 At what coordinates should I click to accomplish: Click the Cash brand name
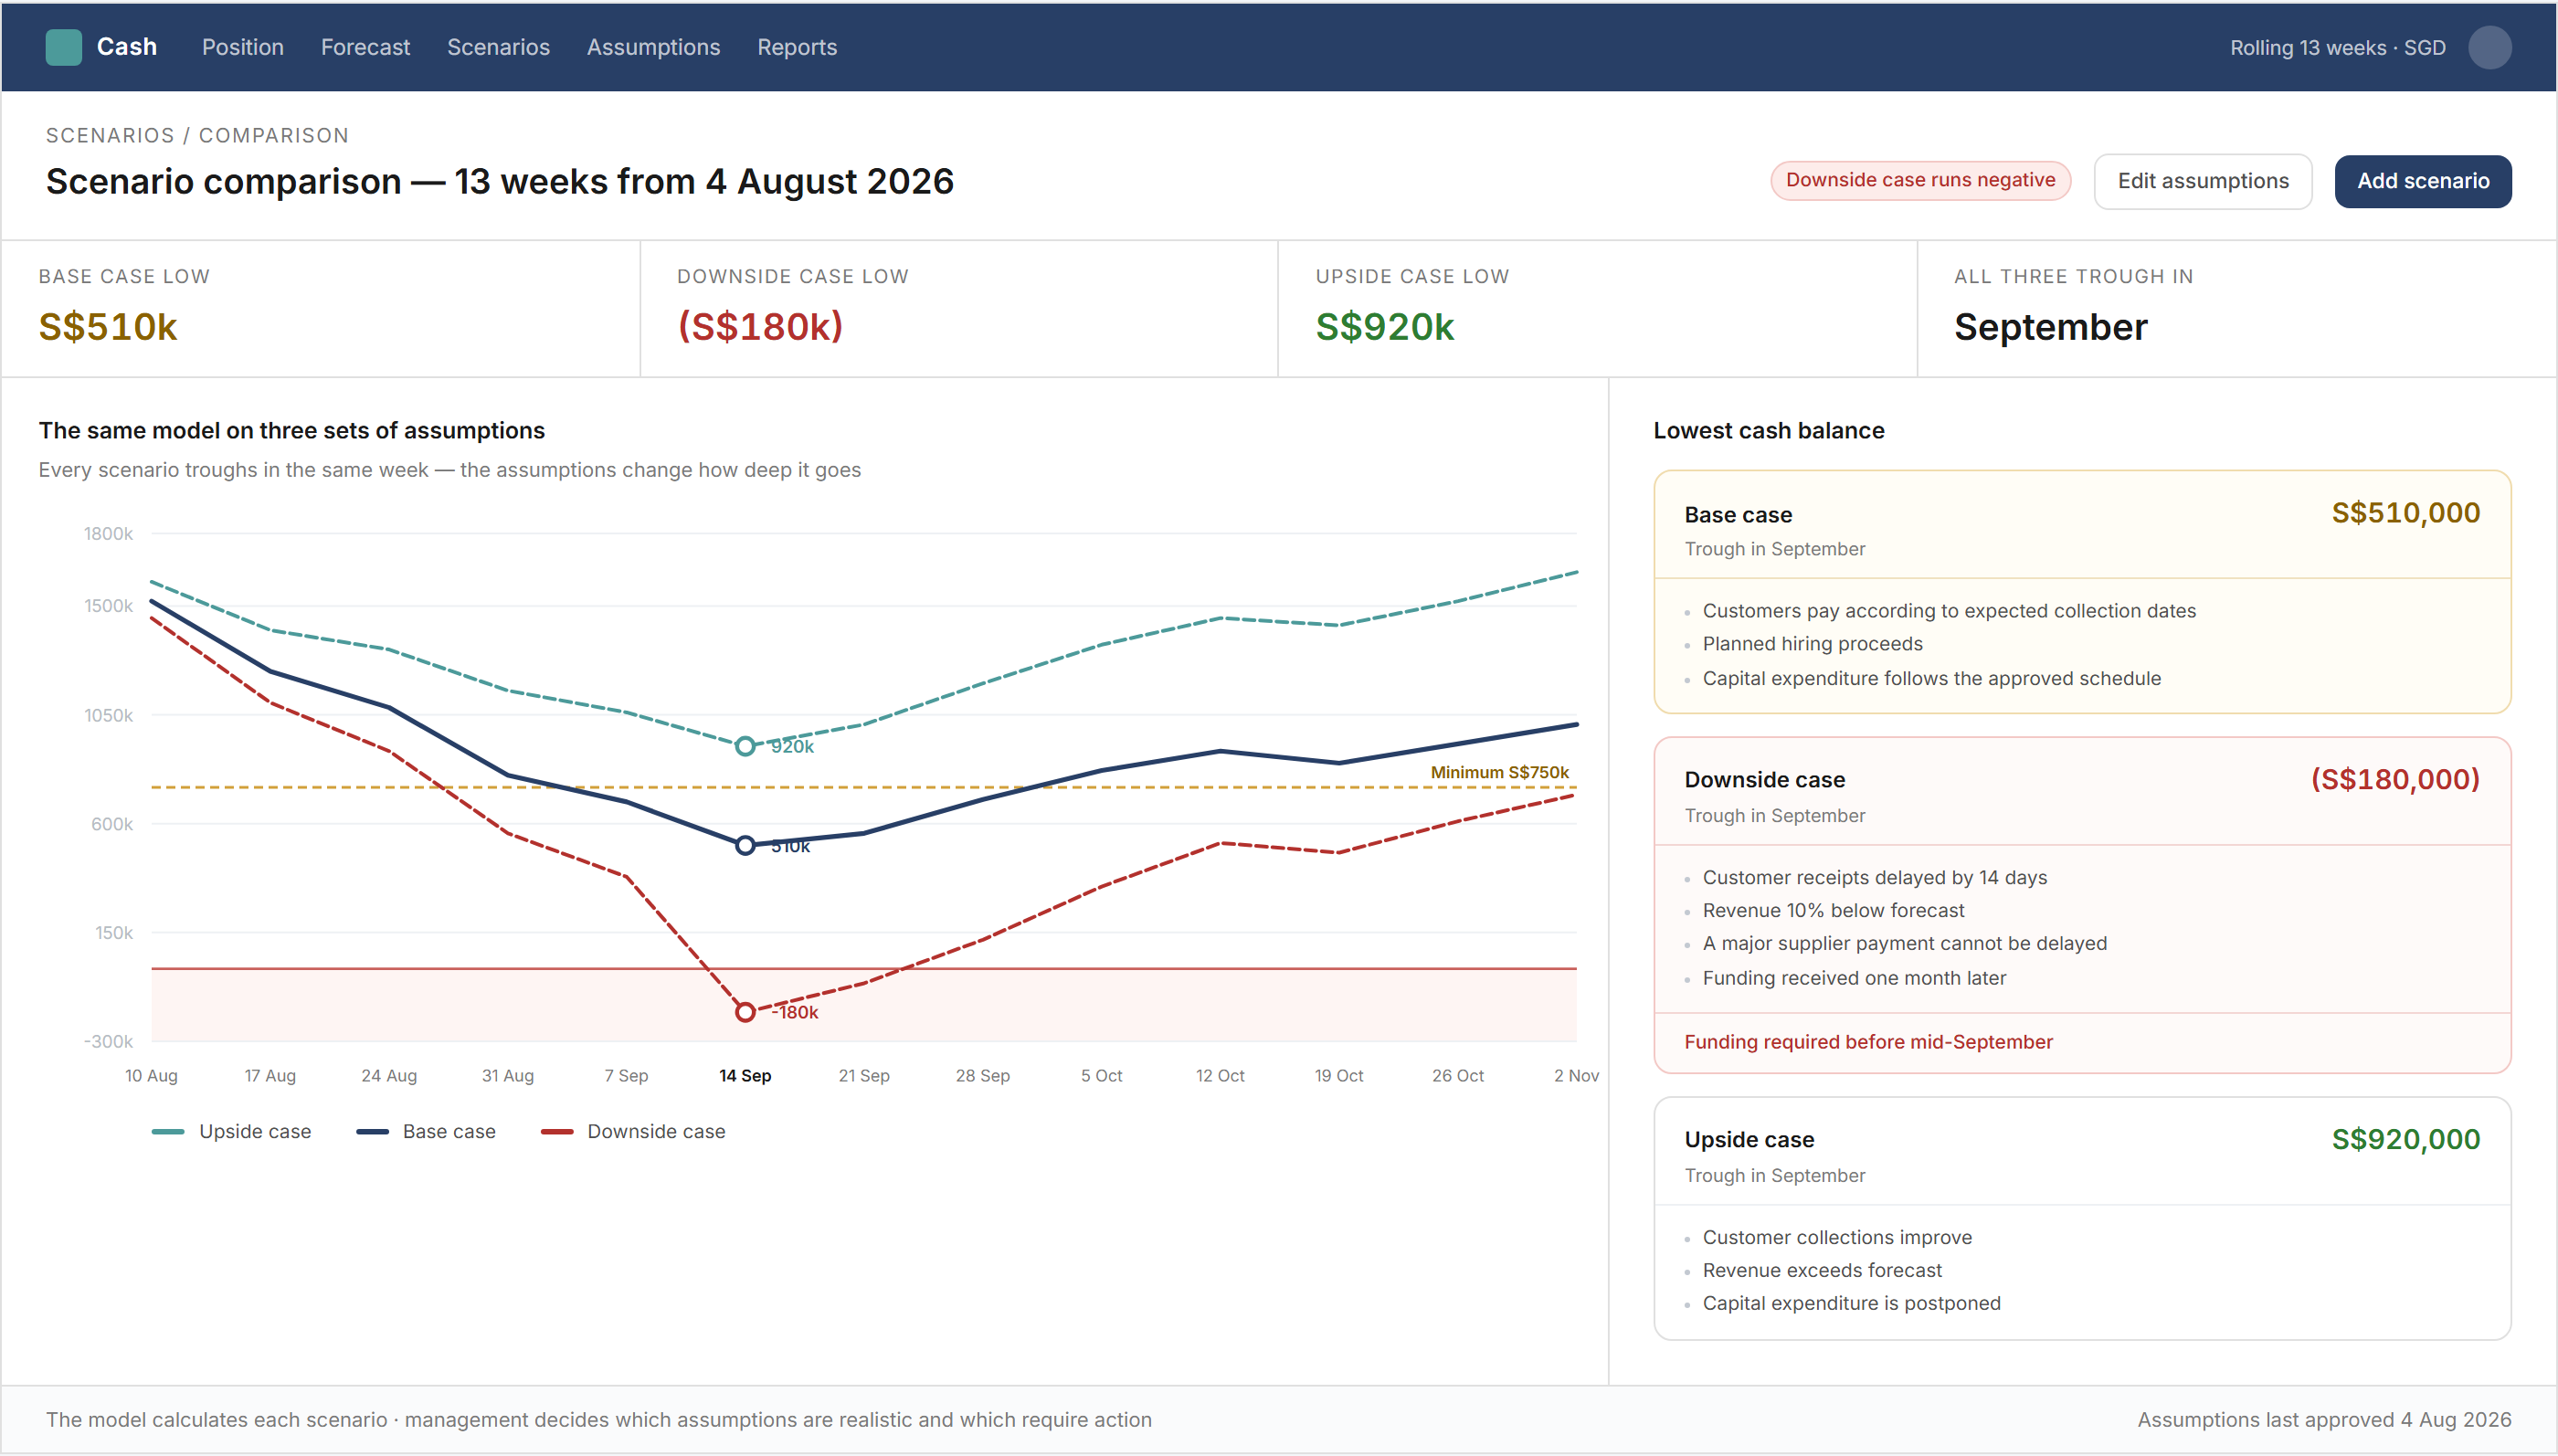pos(127,47)
